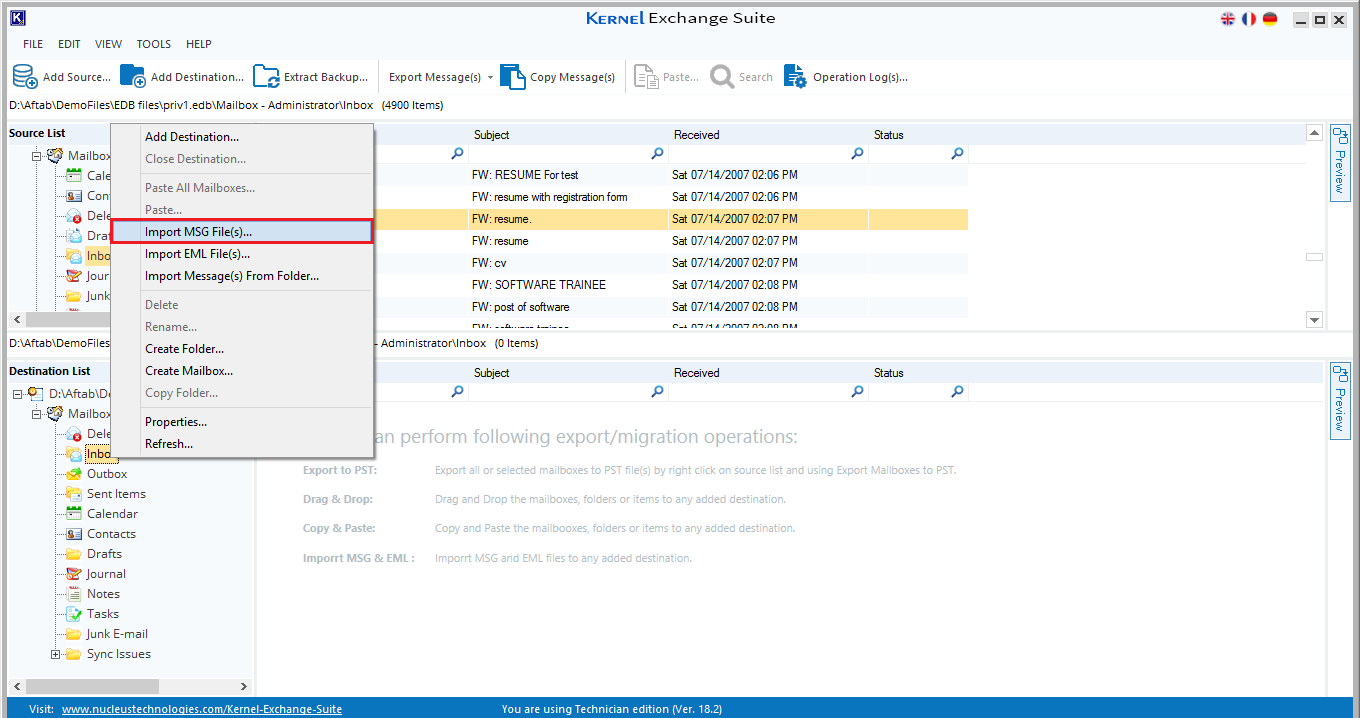Click the Operation Log(s) toolbar icon

click(795, 77)
